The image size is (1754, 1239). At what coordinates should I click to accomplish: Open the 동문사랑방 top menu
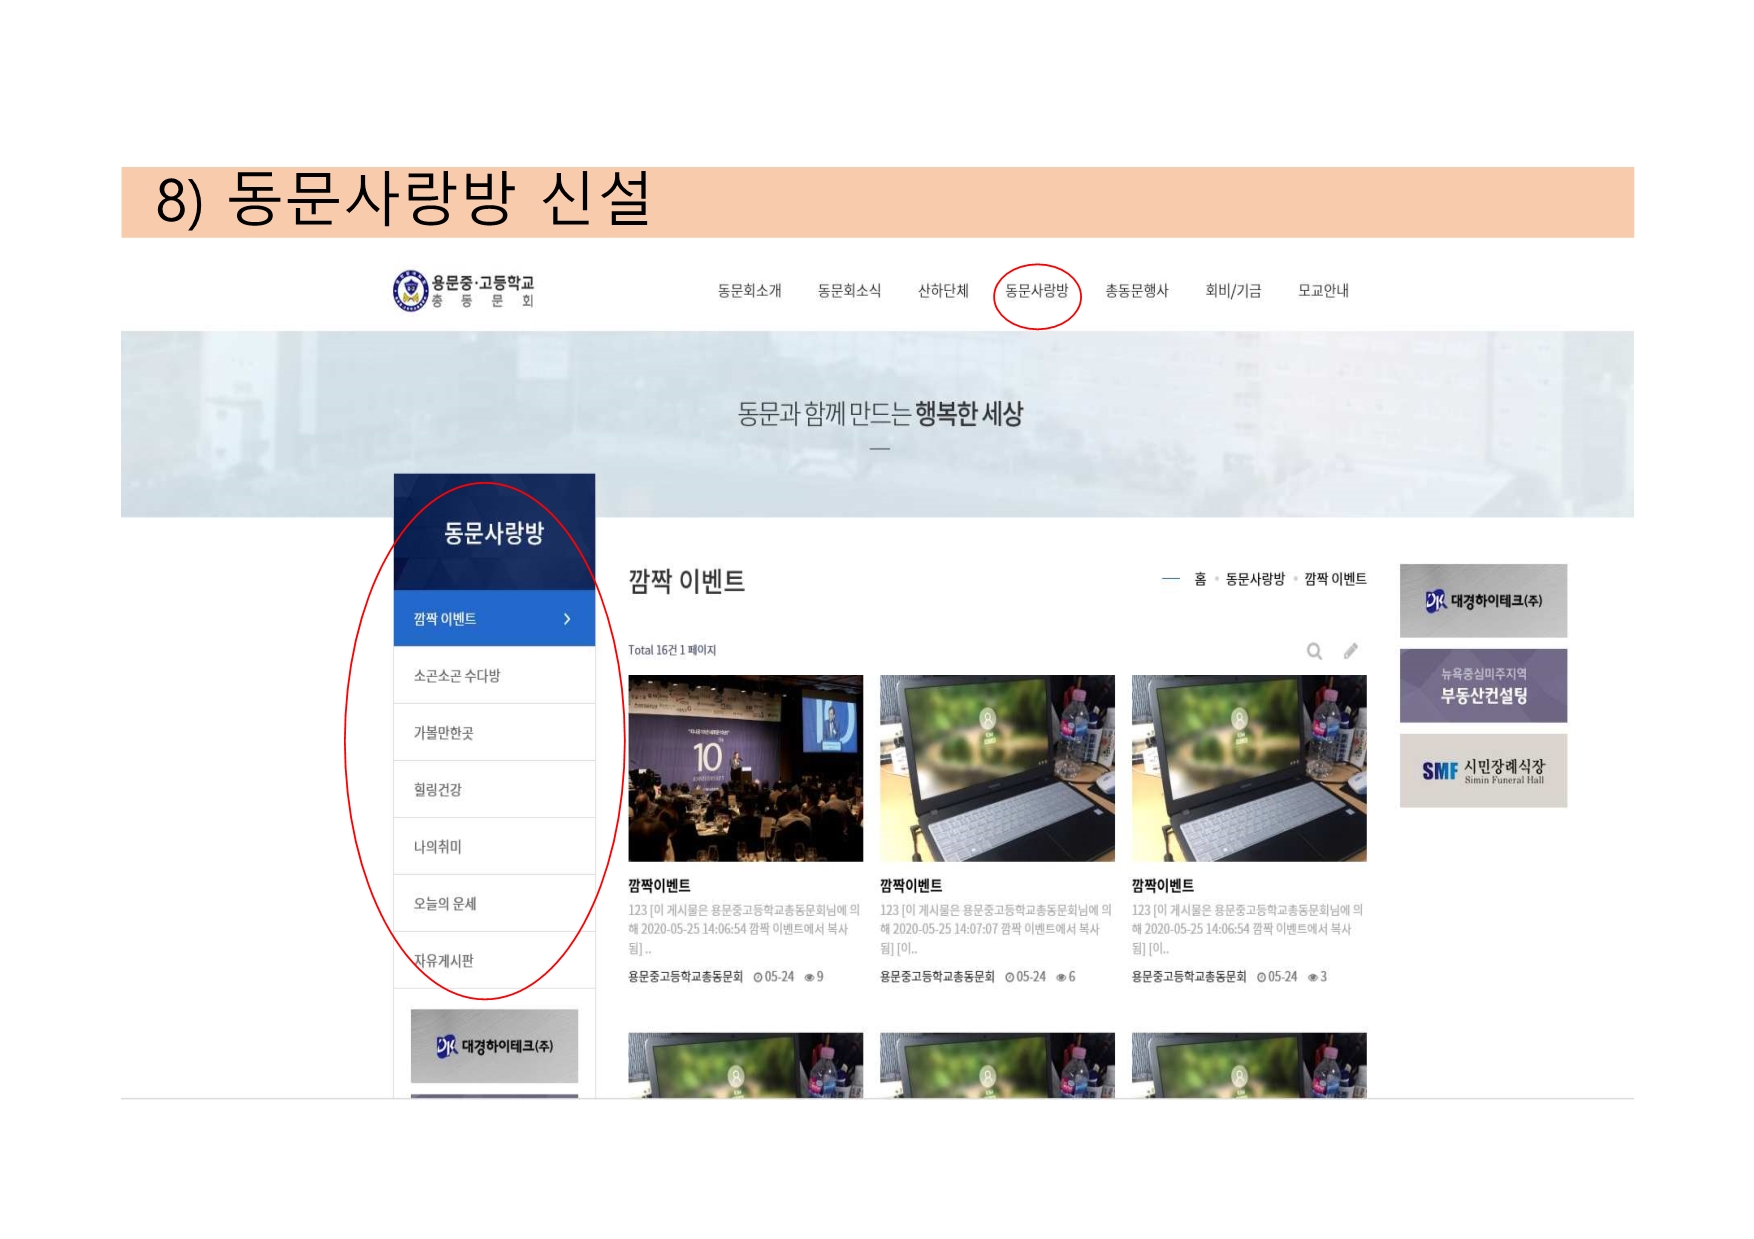1036,291
